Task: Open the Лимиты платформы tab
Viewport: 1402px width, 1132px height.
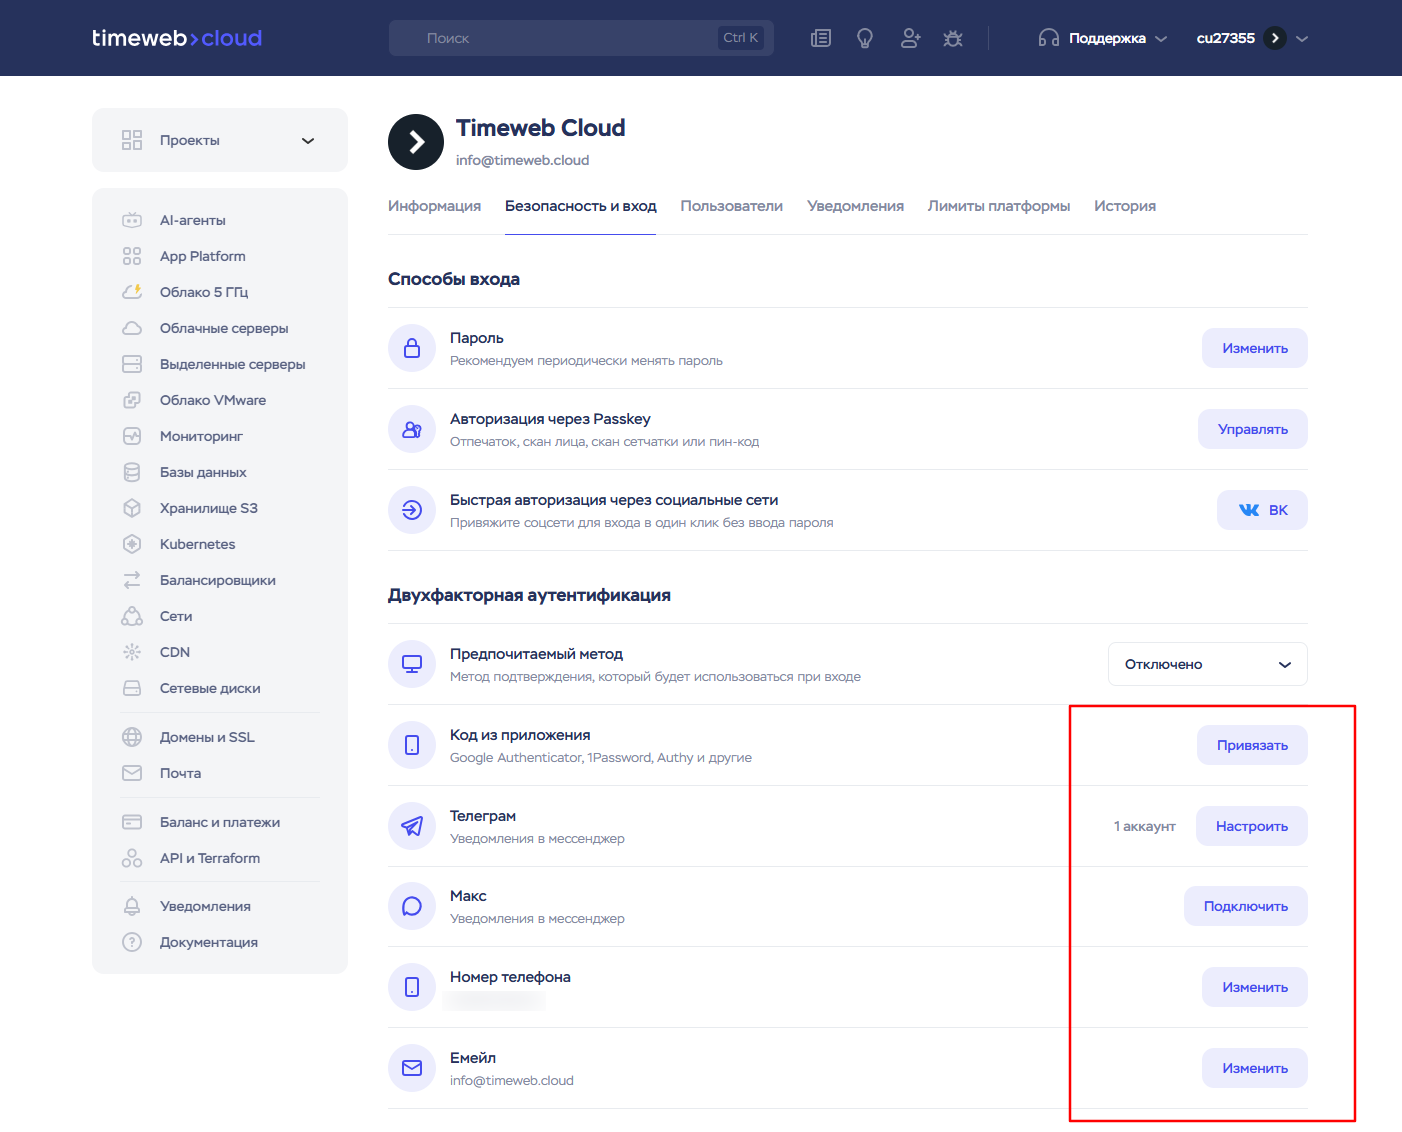Action: point(999,206)
